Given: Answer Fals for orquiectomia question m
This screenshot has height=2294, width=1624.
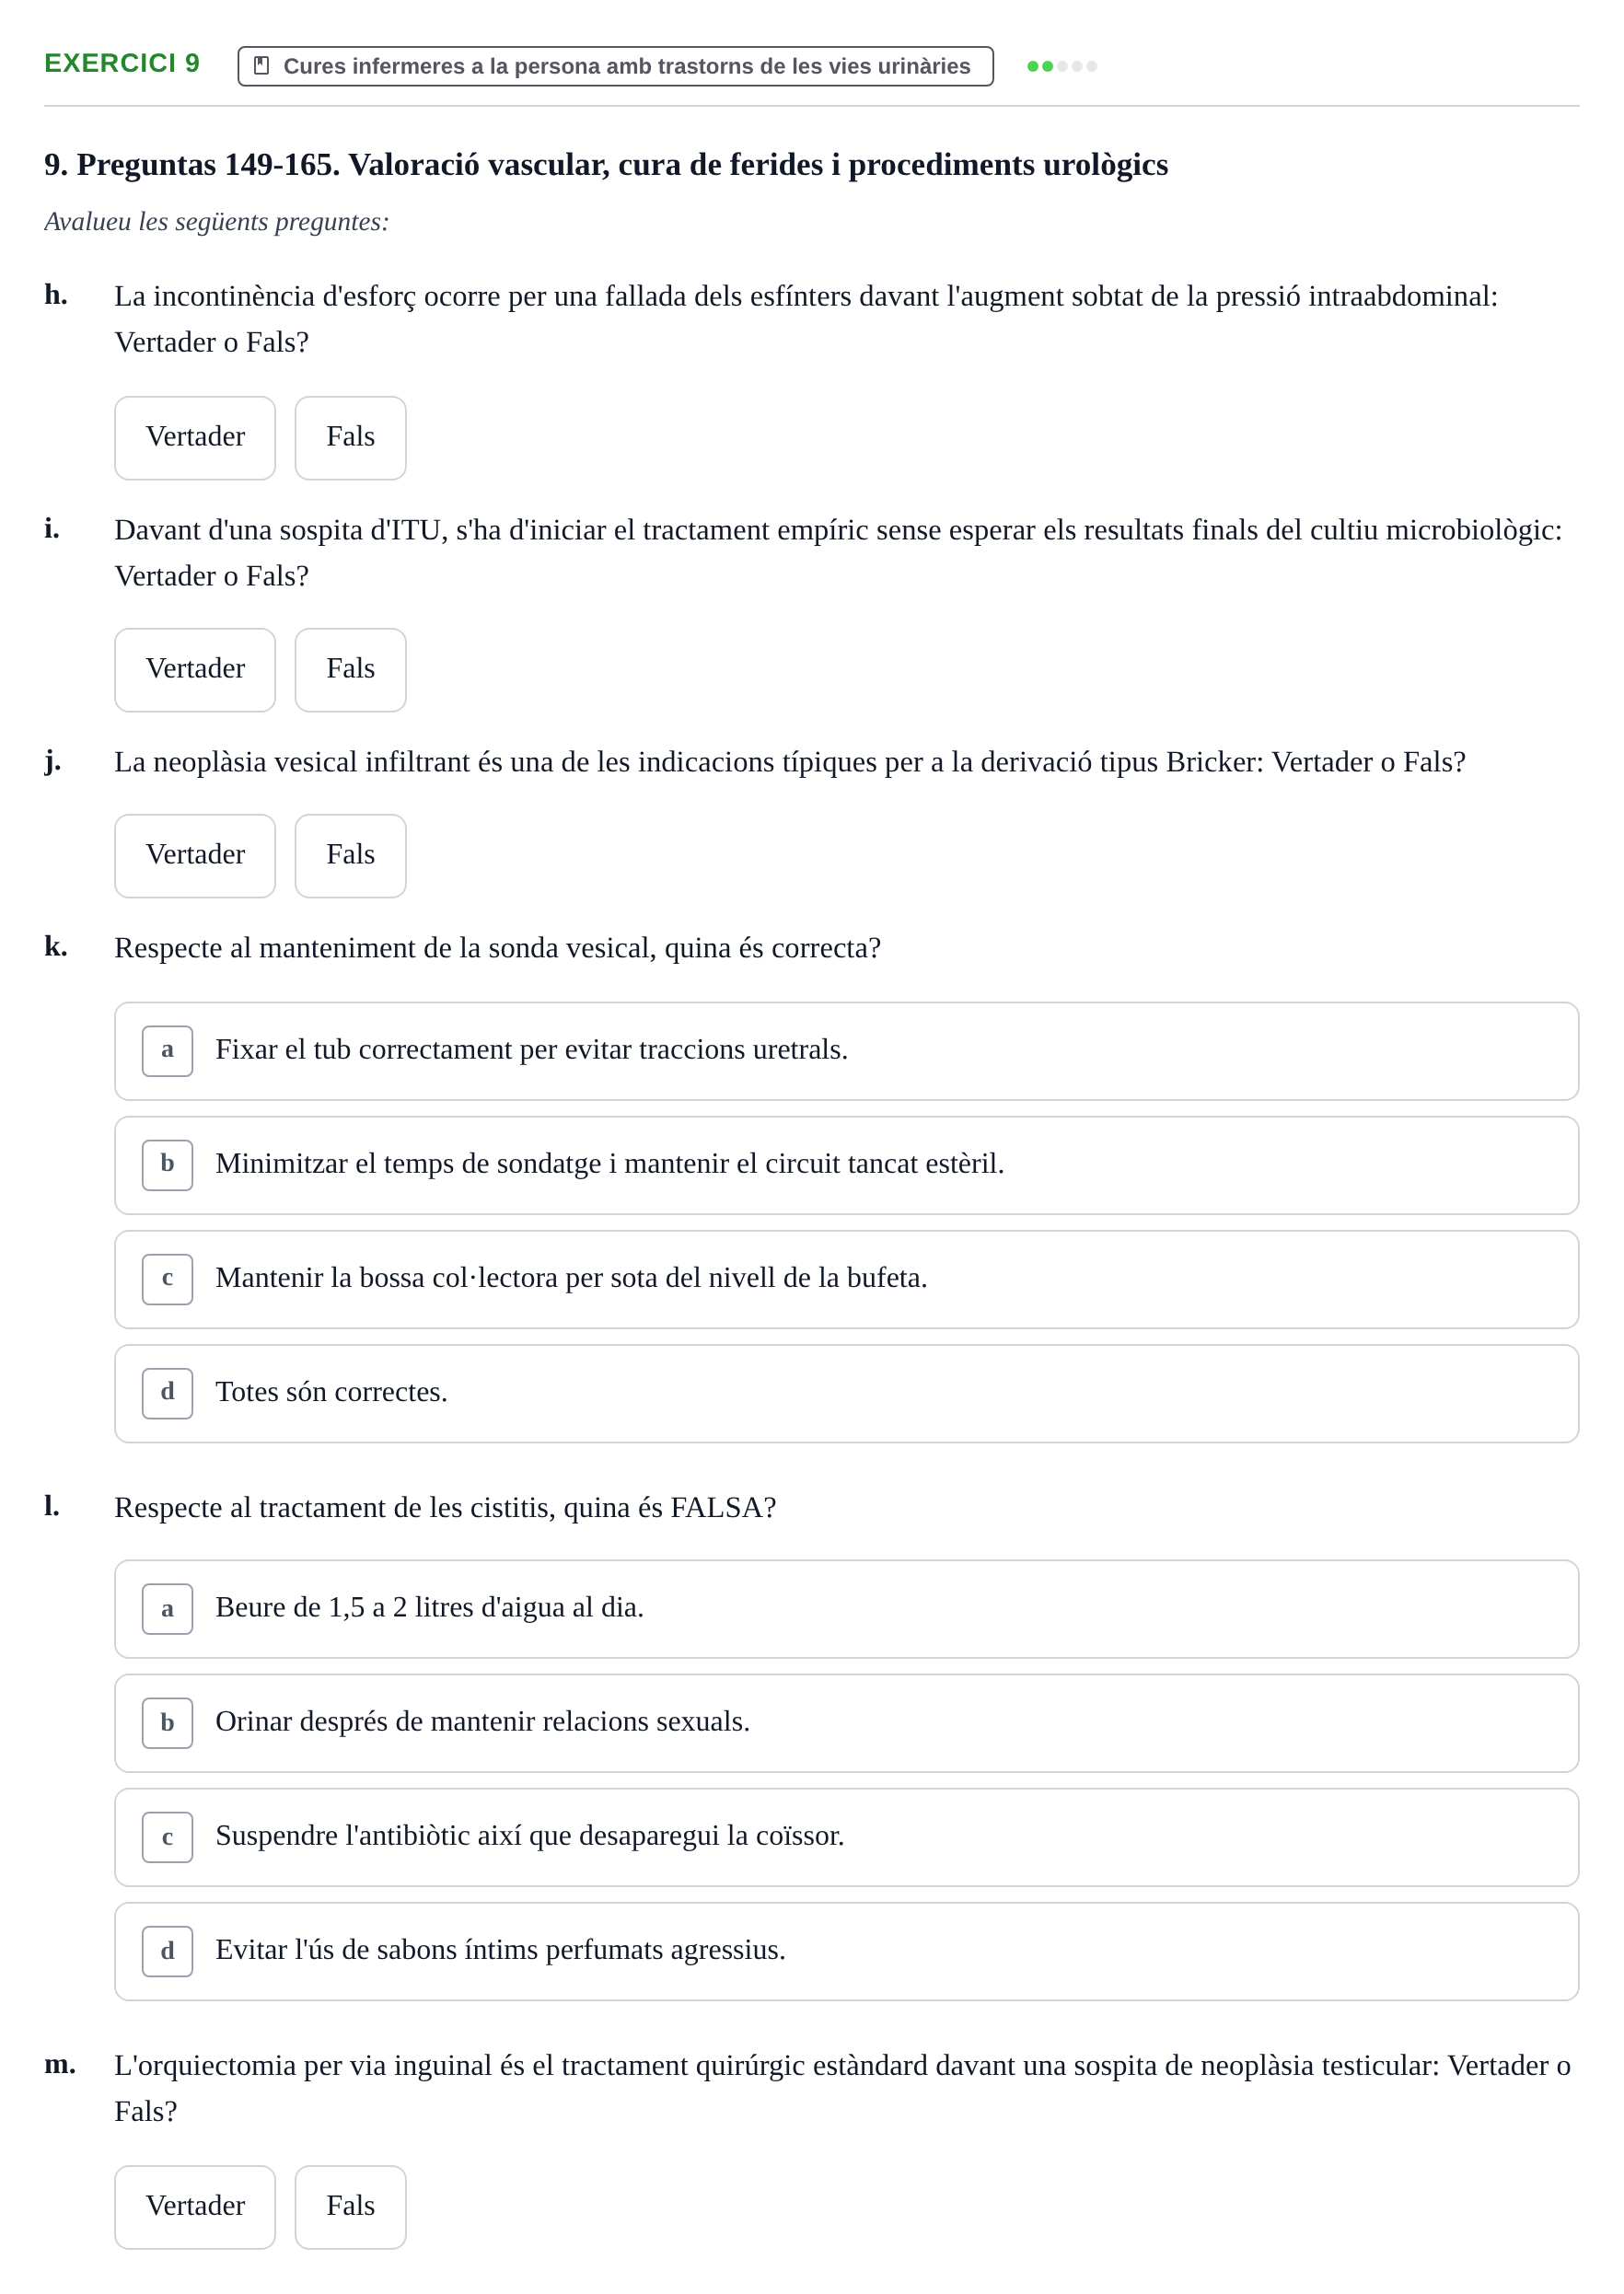Looking at the screenshot, I should pyautogui.click(x=350, y=2207).
